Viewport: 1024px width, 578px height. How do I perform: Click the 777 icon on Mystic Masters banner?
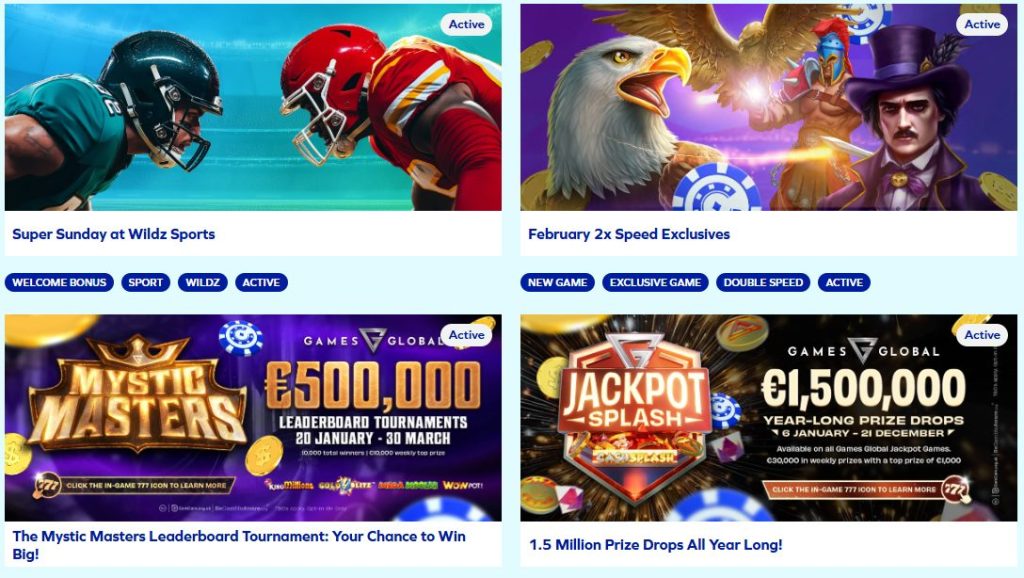pyautogui.click(x=47, y=485)
